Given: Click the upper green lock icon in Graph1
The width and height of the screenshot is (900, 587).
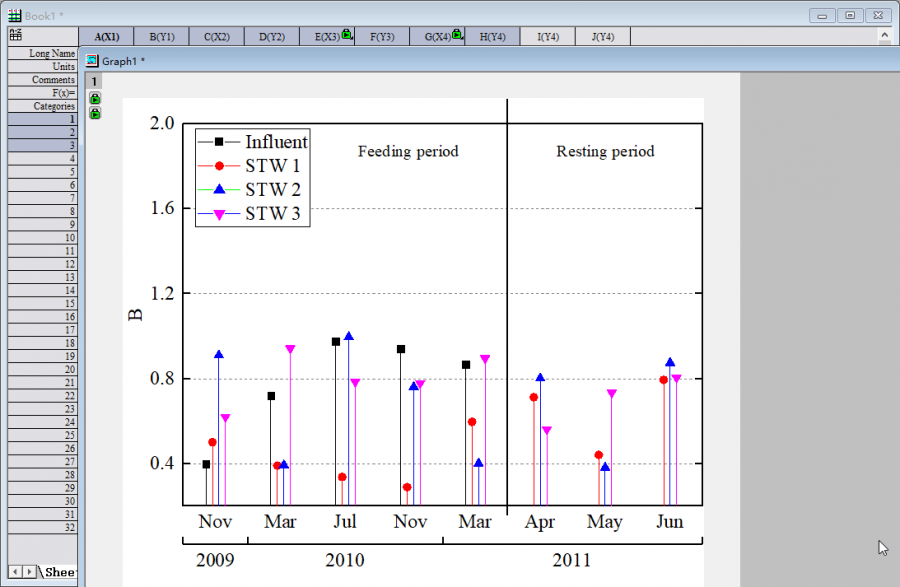Looking at the screenshot, I should pos(95,99).
